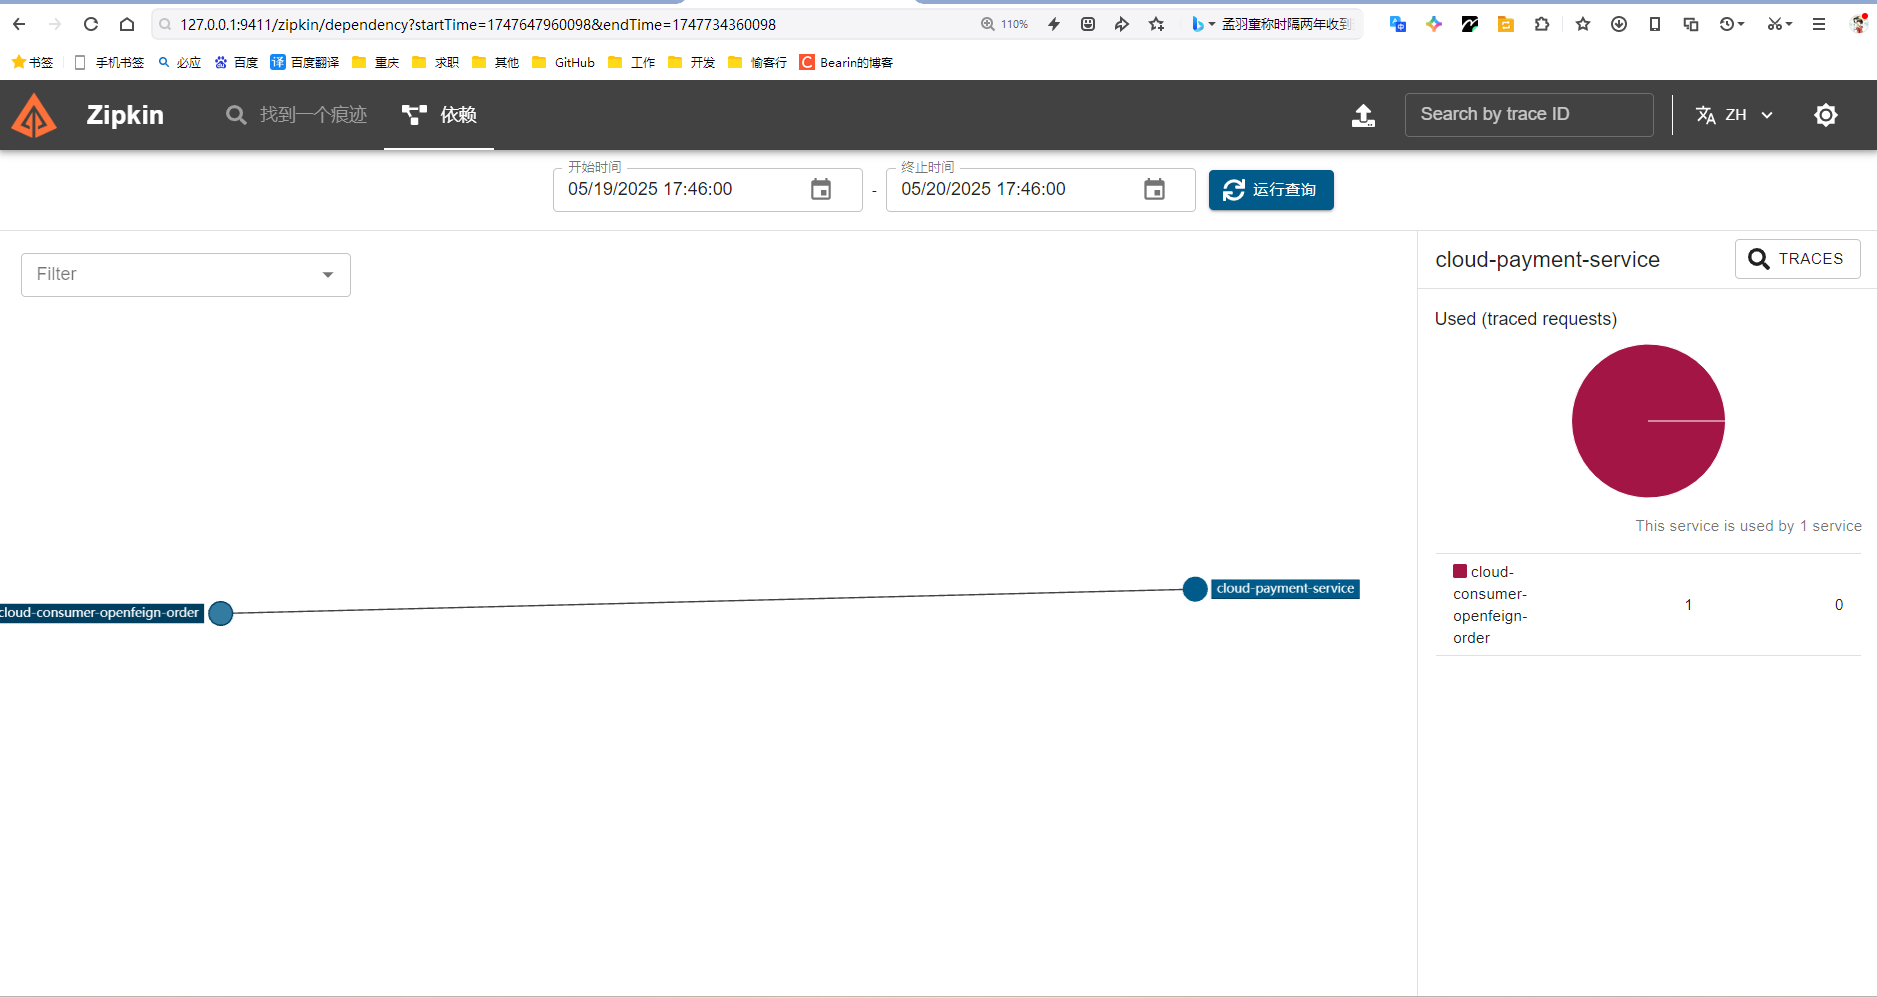Open the 必应 bookmark

click(x=180, y=62)
